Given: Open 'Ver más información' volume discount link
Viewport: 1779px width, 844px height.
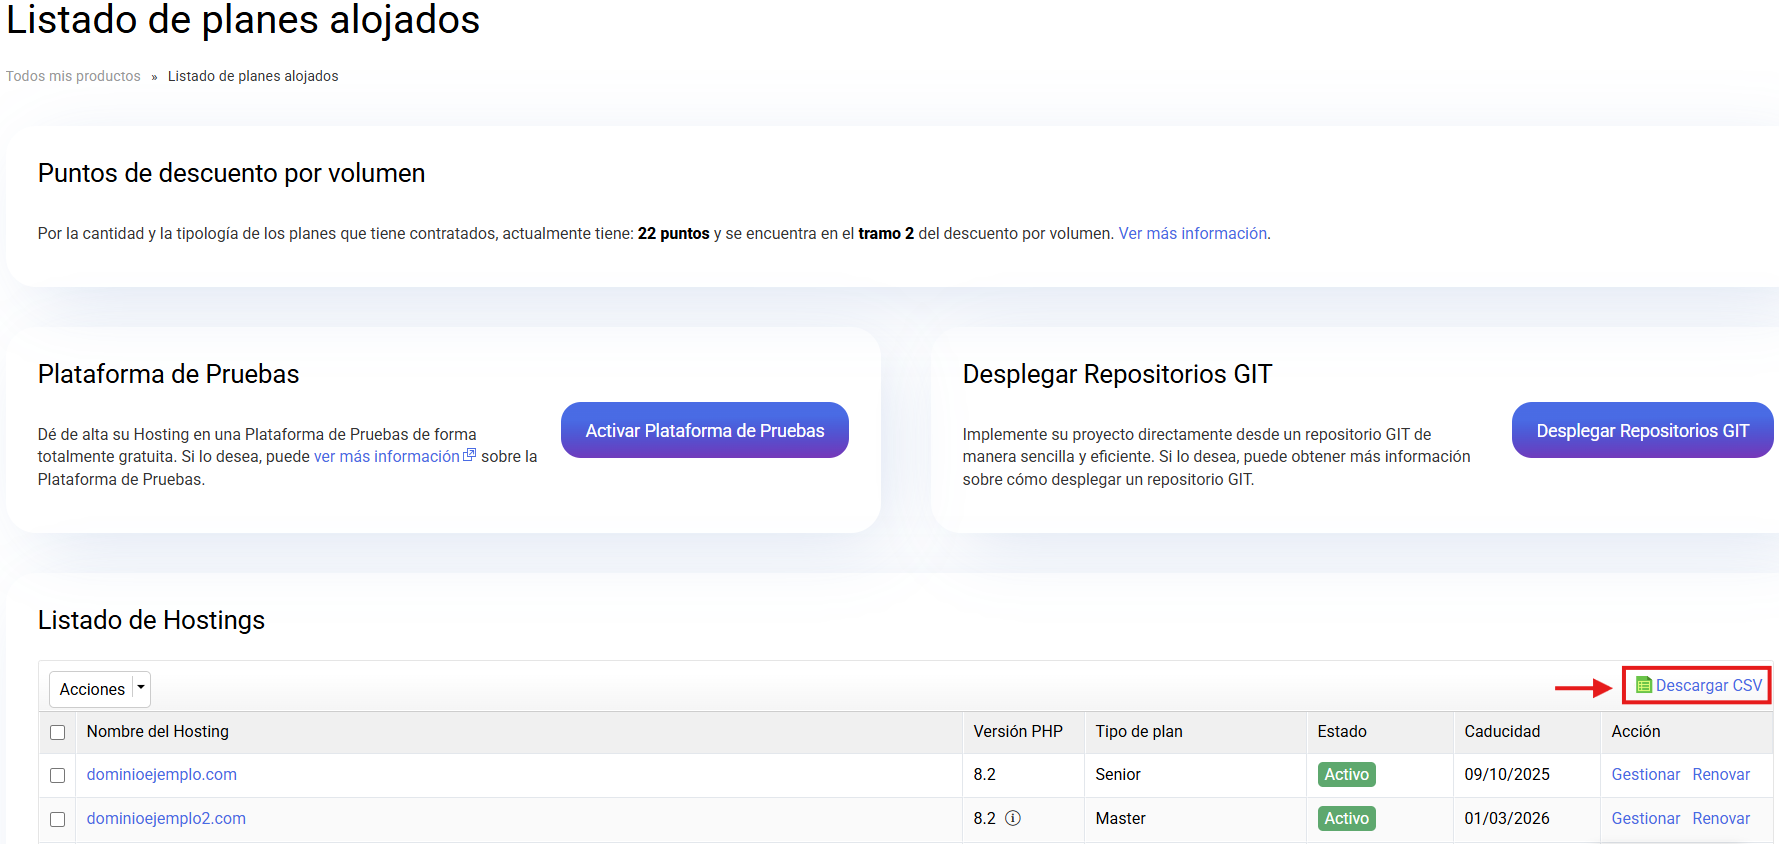Looking at the screenshot, I should tap(1192, 233).
